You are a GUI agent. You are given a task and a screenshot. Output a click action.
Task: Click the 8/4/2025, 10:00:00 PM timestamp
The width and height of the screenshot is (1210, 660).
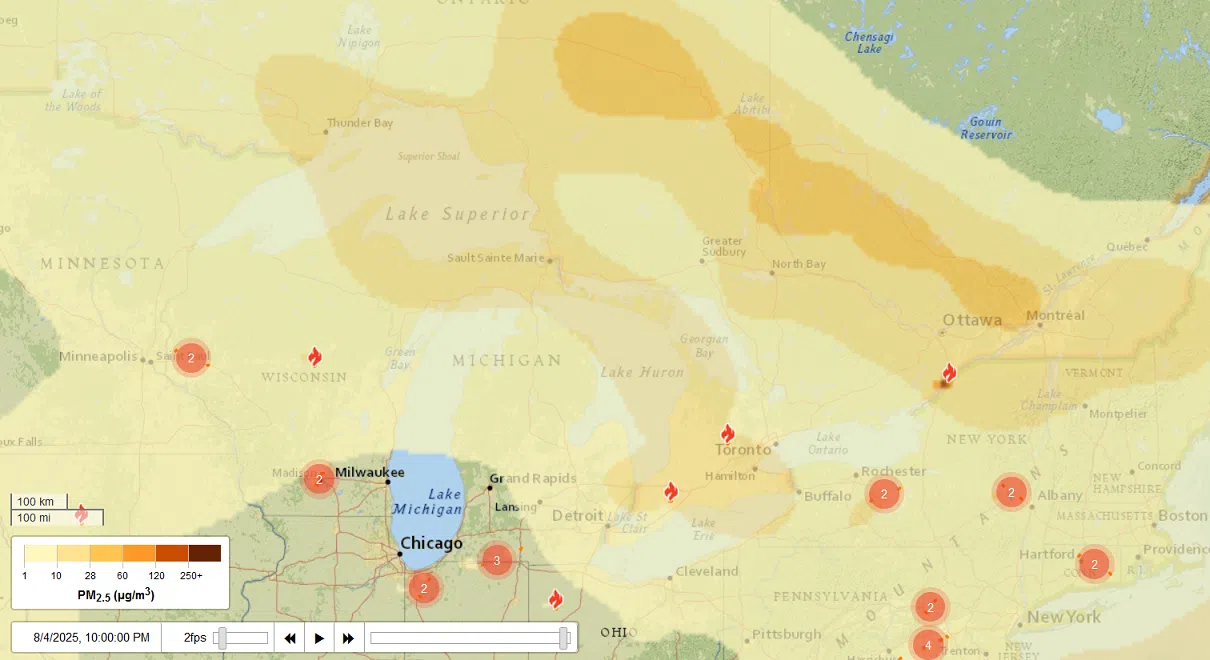coord(92,638)
